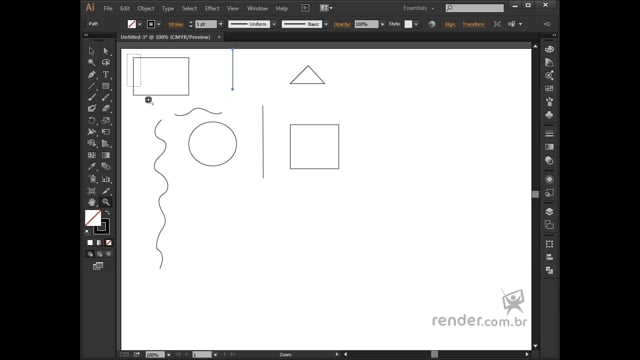Screen dimensions: 640x360
Task: Open the Uniform width profile dropdown
Action: pos(274,24)
